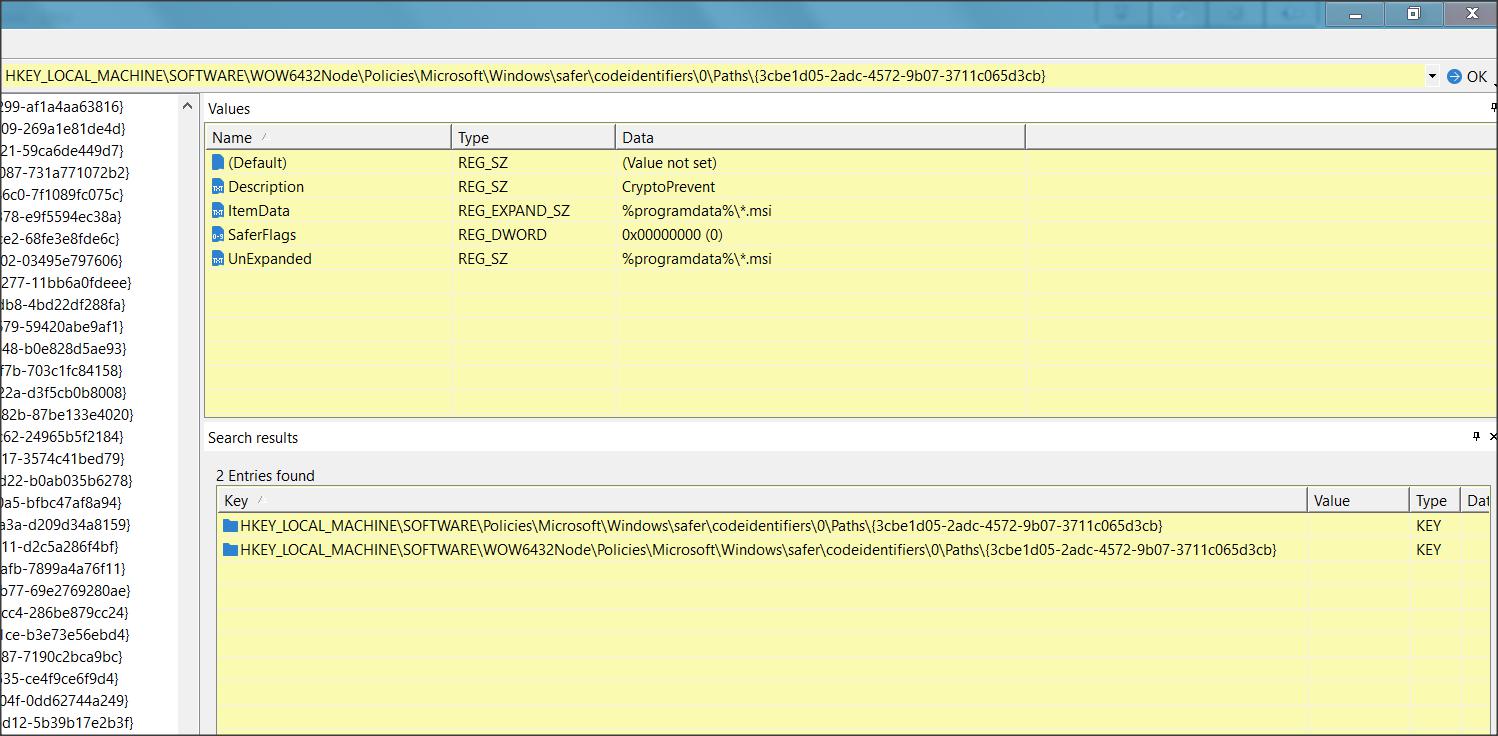This screenshot has width=1498, height=736.
Task: Click the UnExpanded string value icon
Action: pyautogui.click(x=218, y=259)
